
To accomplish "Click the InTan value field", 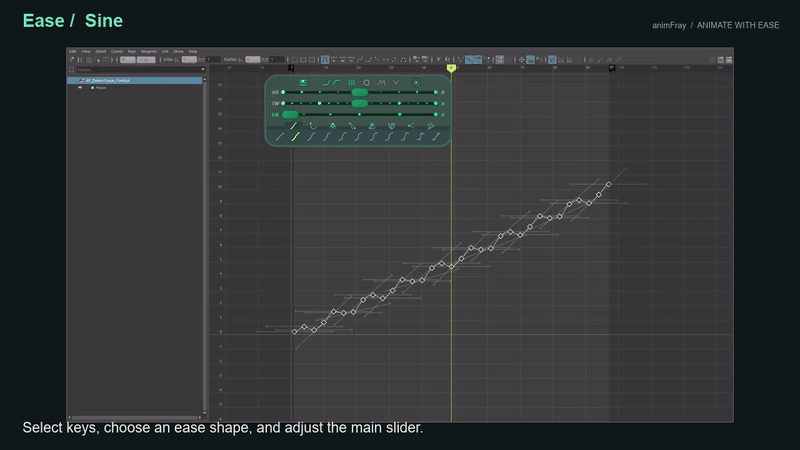I will coord(189,60).
